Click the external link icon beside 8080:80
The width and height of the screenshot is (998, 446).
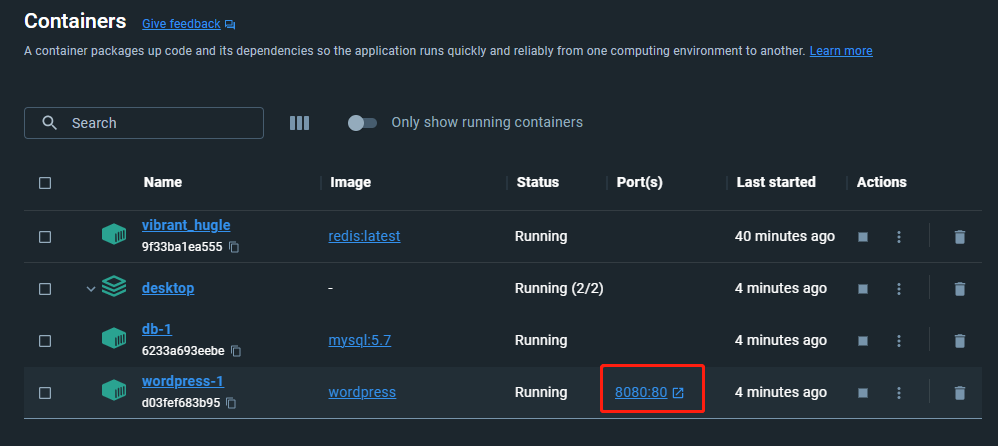click(678, 393)
